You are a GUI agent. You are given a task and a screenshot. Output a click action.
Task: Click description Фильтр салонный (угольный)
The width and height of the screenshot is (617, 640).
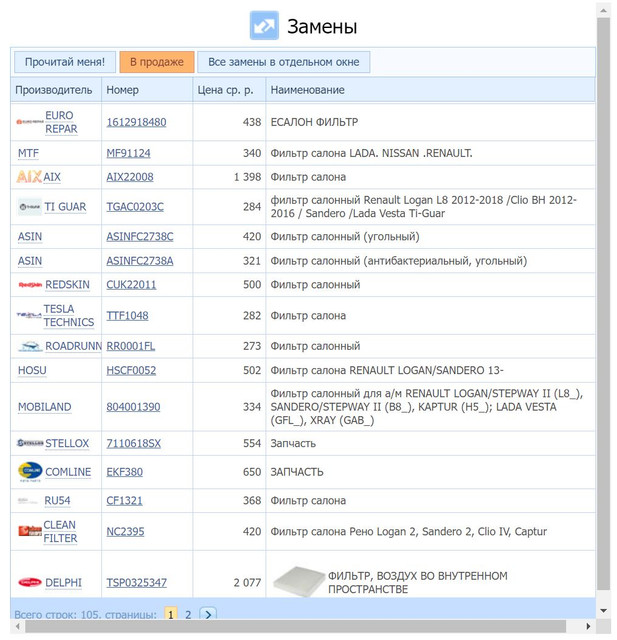point(345,237)
